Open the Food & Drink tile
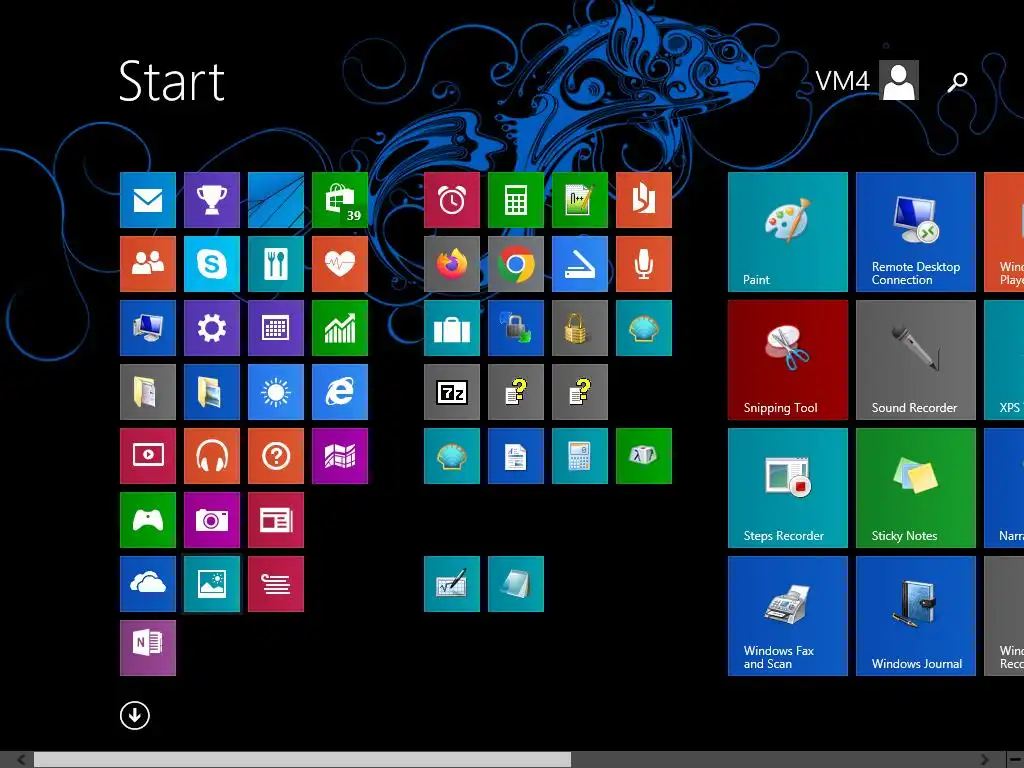 tap(276, 264)
